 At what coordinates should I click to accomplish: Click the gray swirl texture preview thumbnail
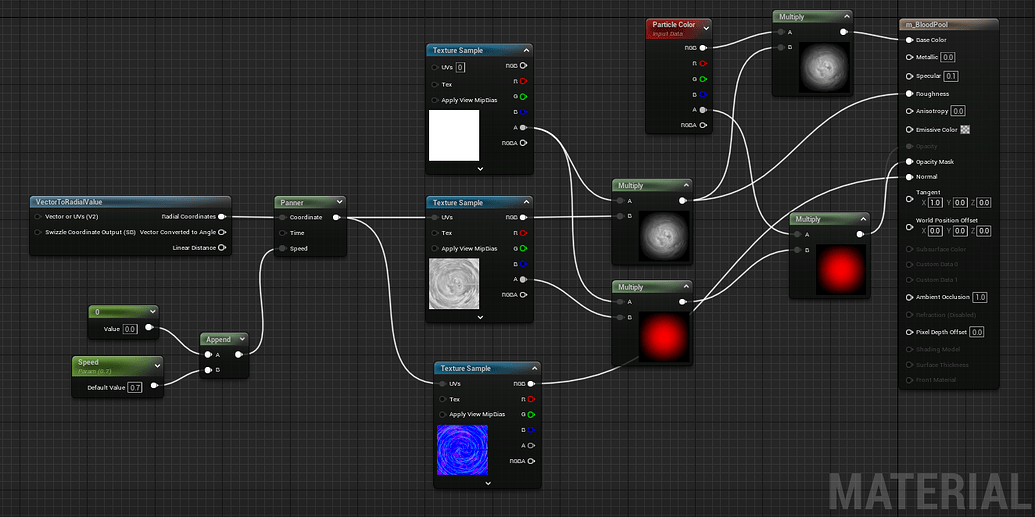click(x=454, y=284)
